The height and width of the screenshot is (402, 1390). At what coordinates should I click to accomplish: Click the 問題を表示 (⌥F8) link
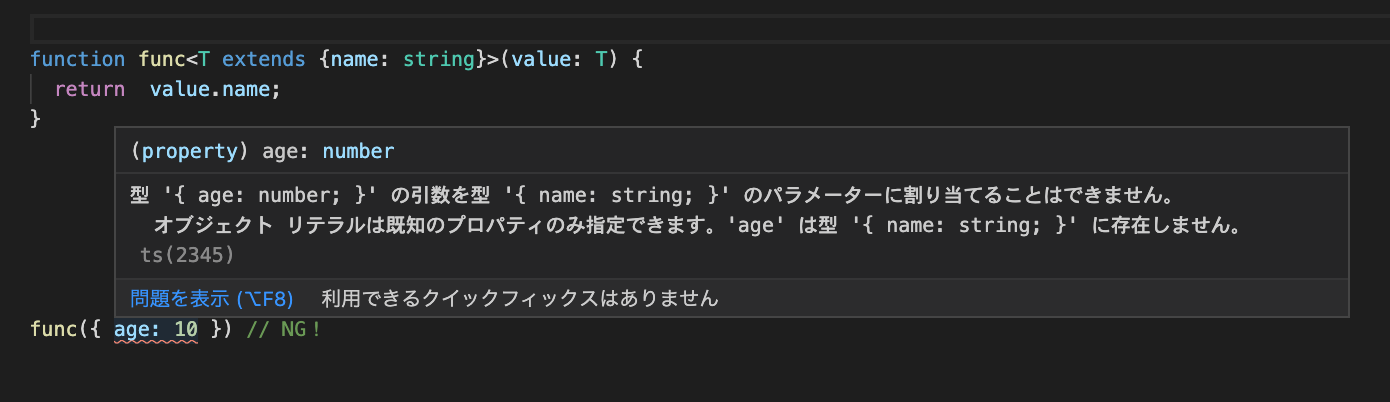(x=212, y=298)
